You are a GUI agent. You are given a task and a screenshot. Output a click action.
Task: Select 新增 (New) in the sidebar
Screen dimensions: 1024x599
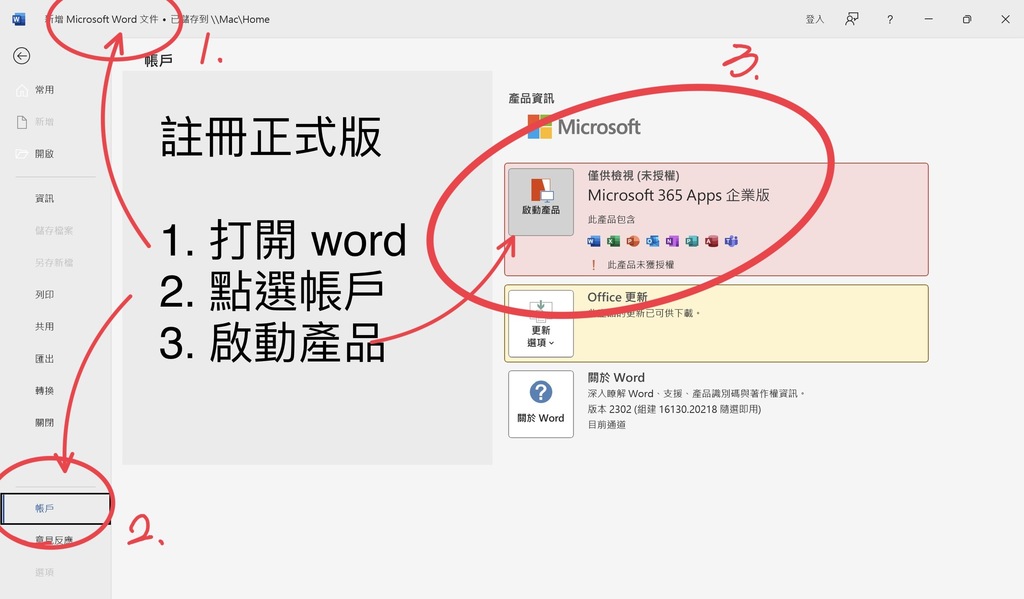(x=44, y=121)
